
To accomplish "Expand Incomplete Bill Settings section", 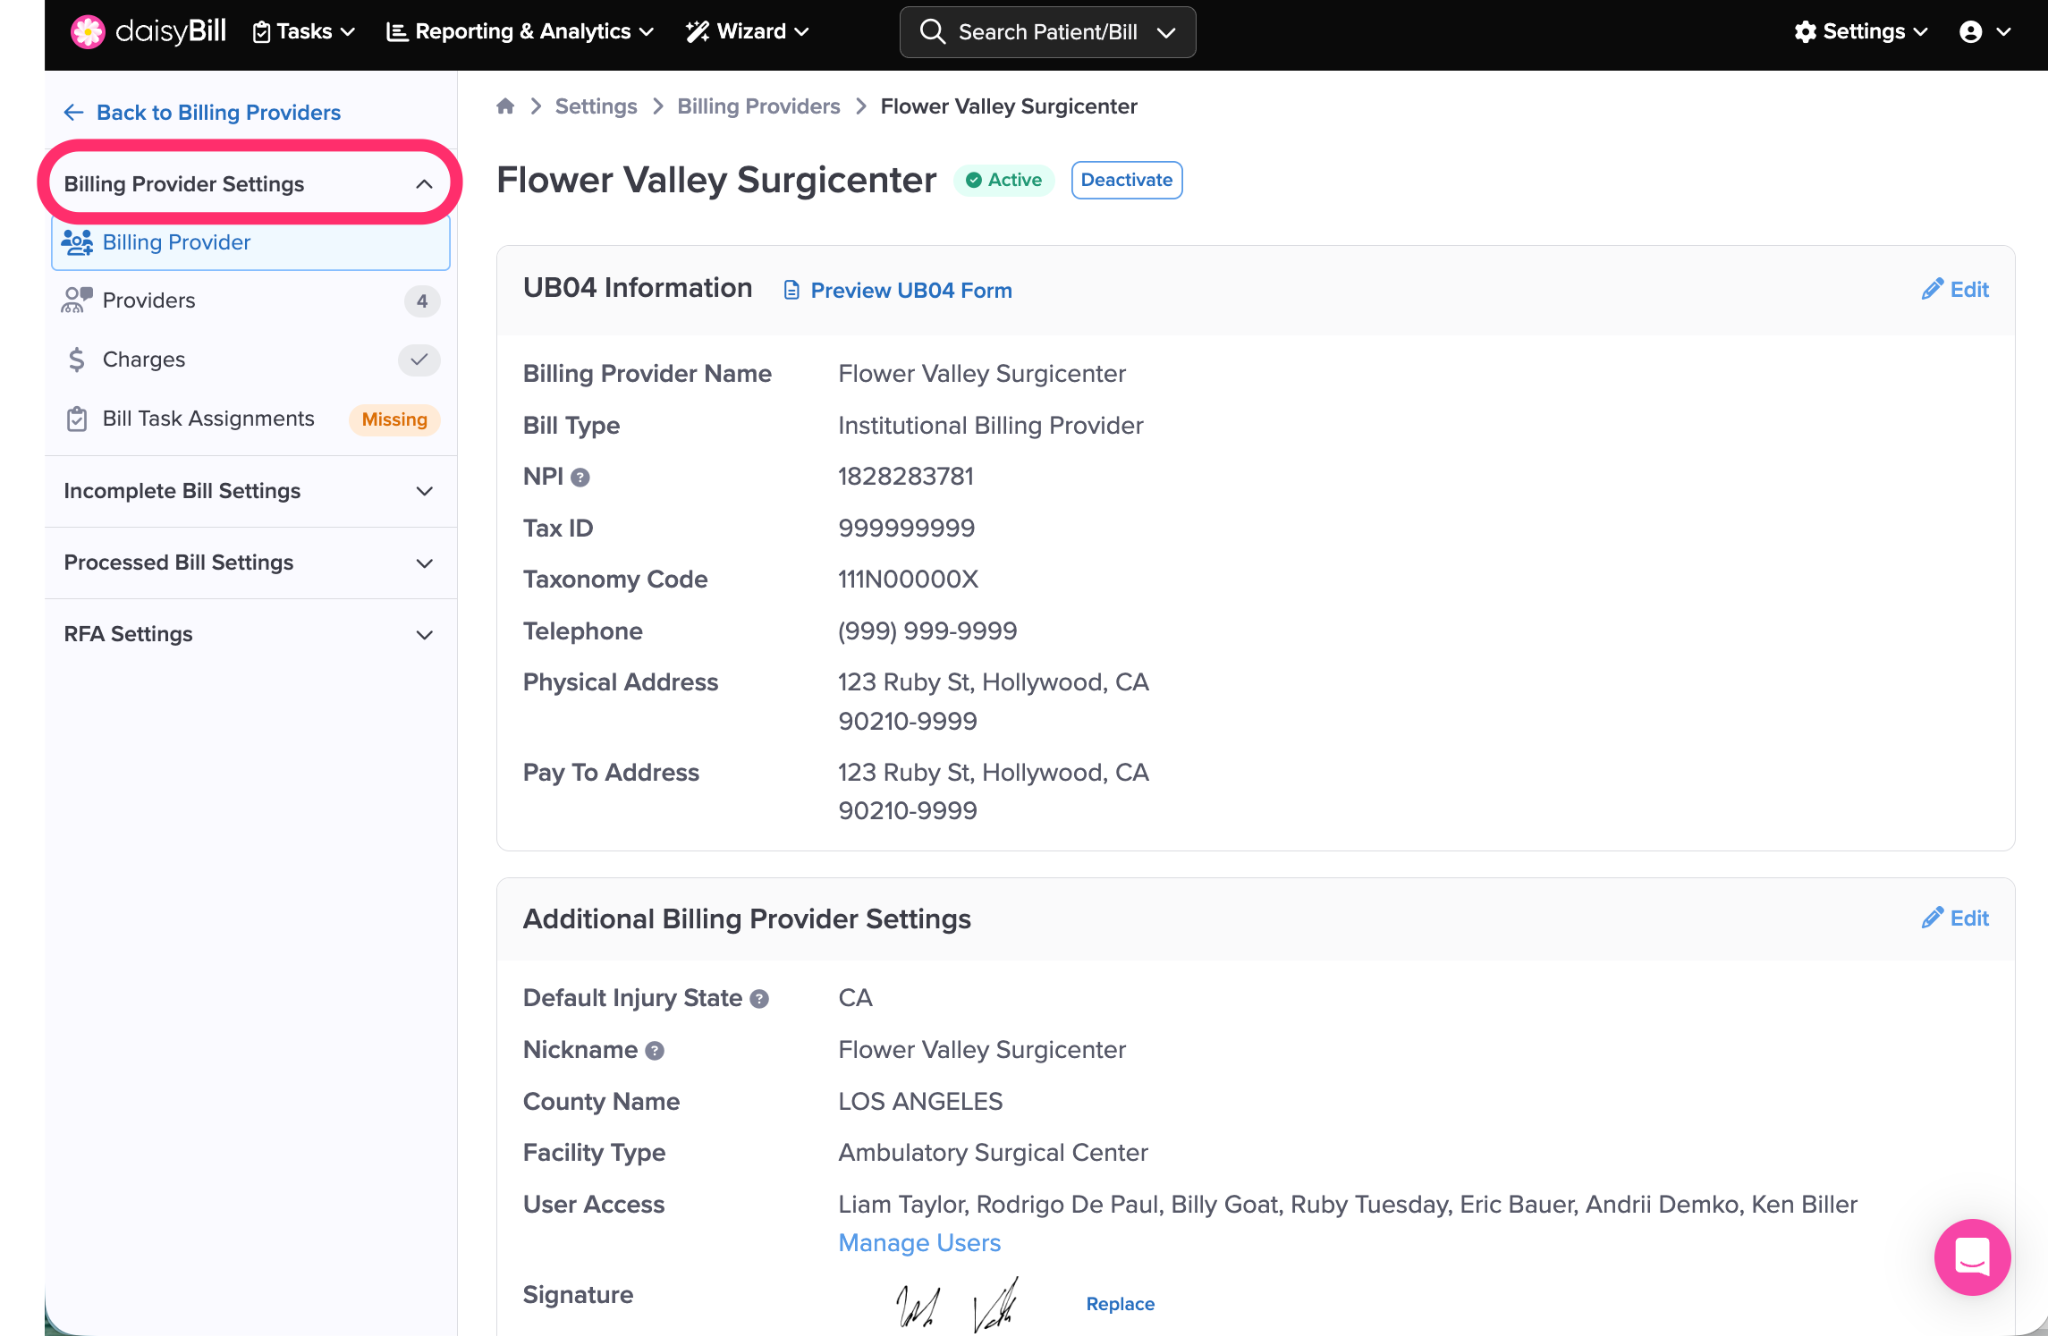I will click(x=424, y=491).
